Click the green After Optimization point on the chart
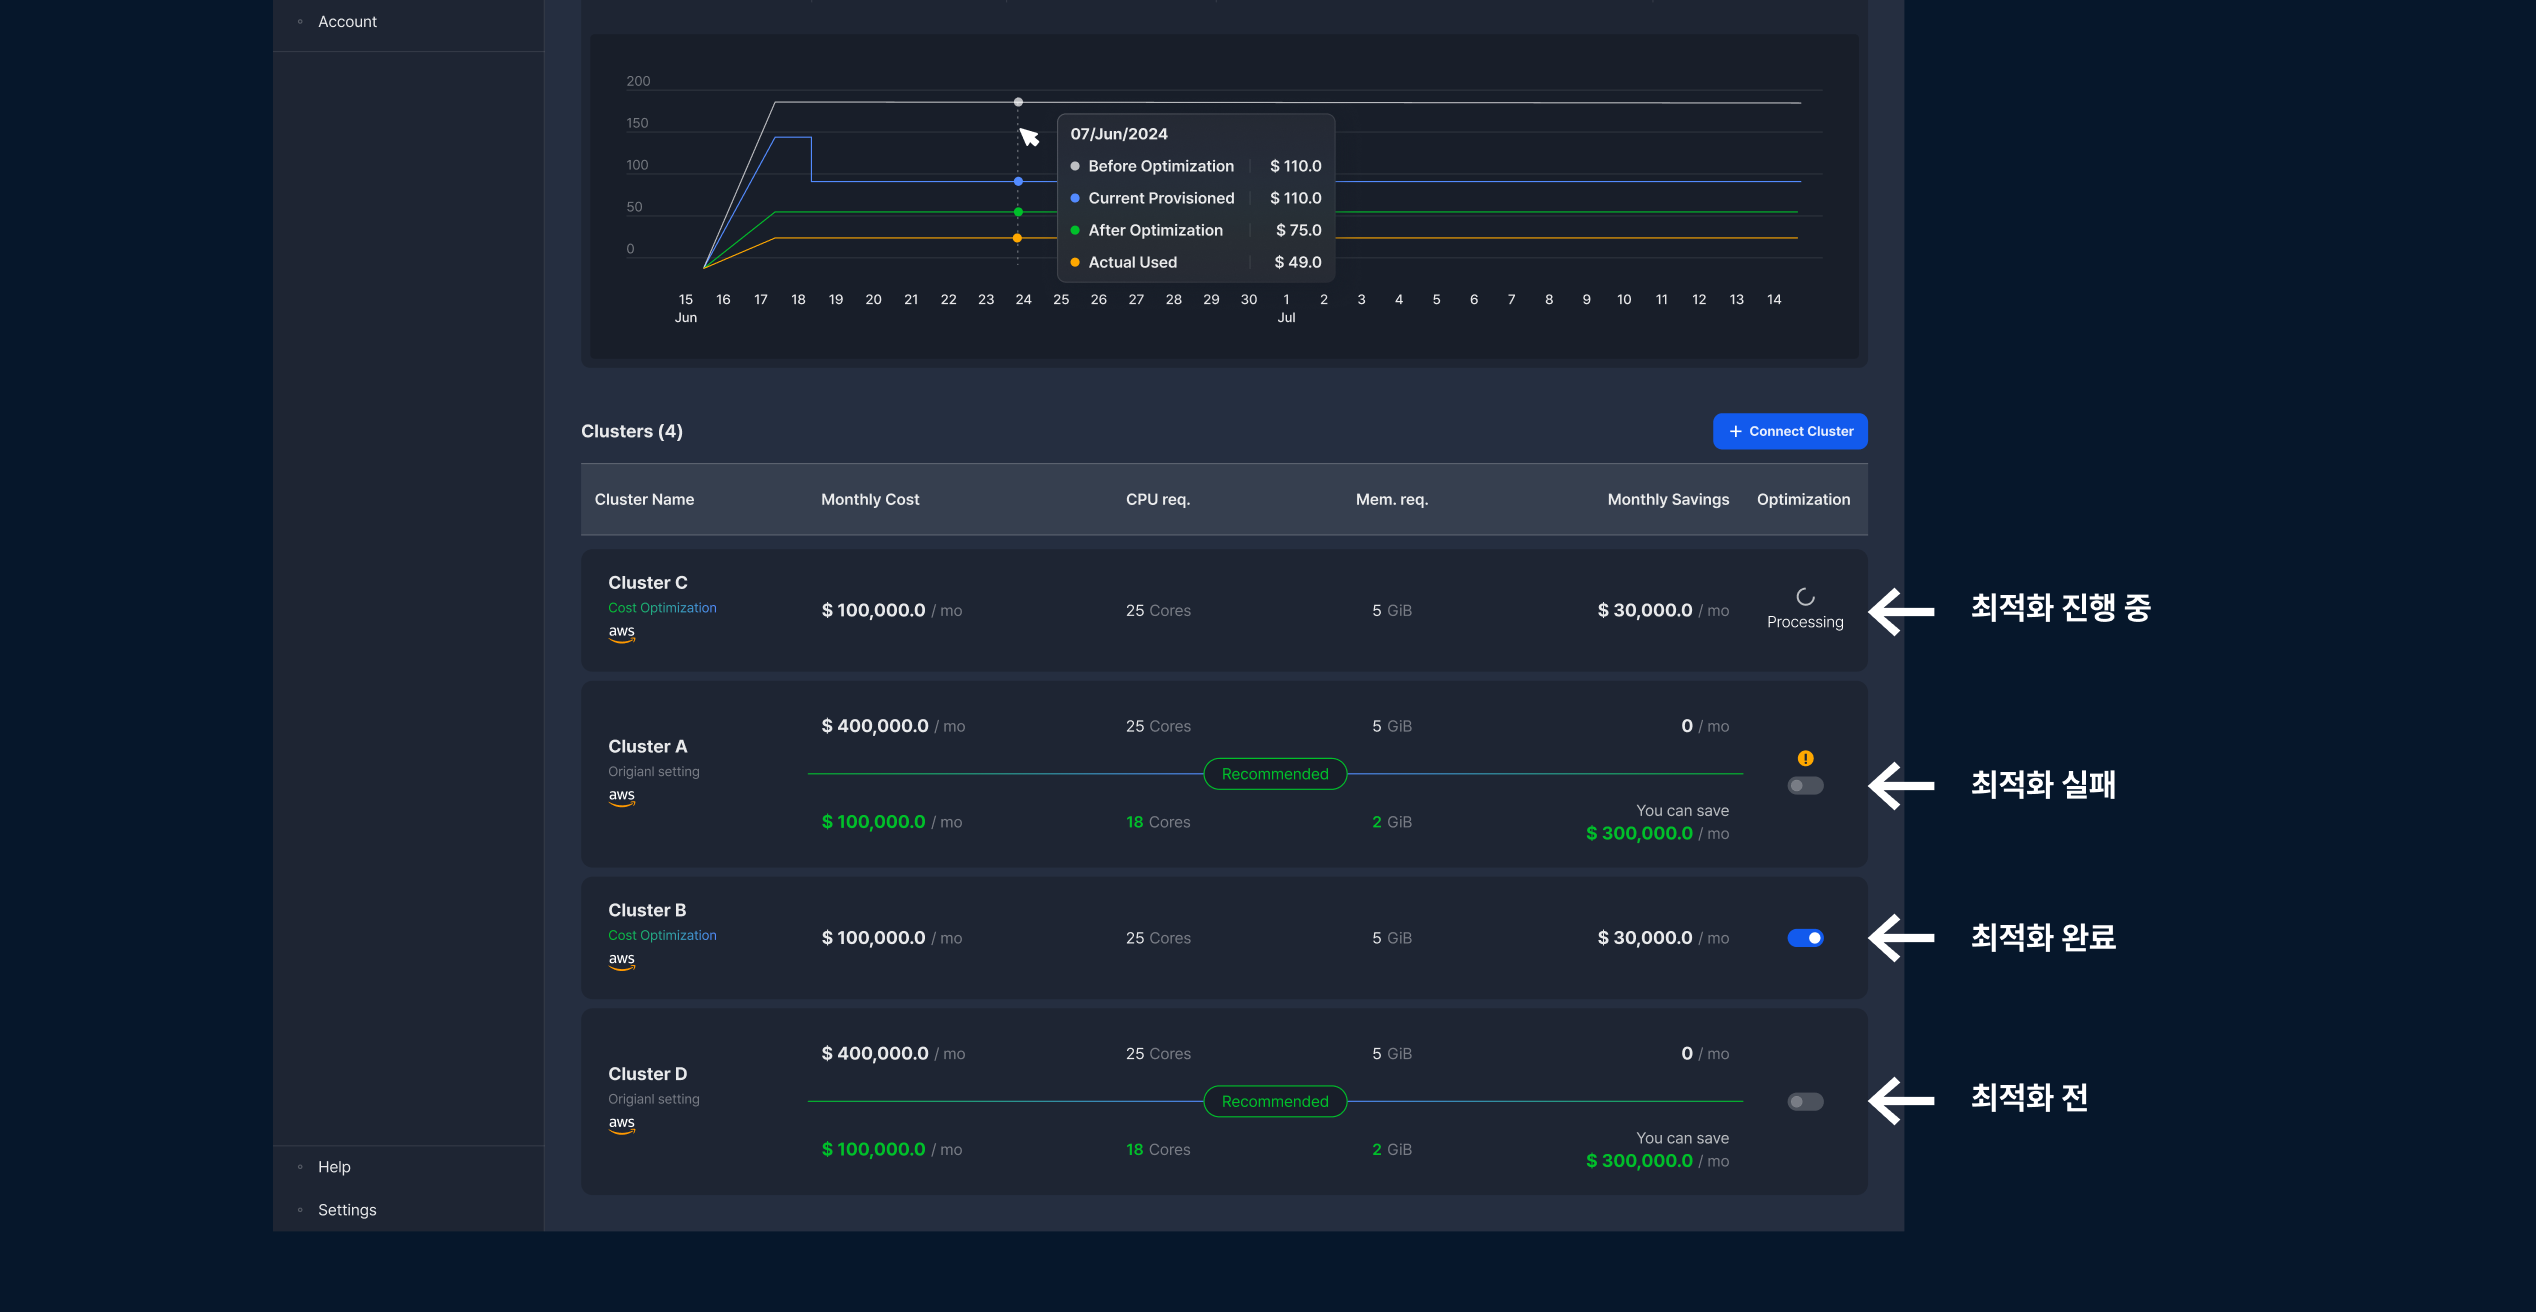 1018,212
